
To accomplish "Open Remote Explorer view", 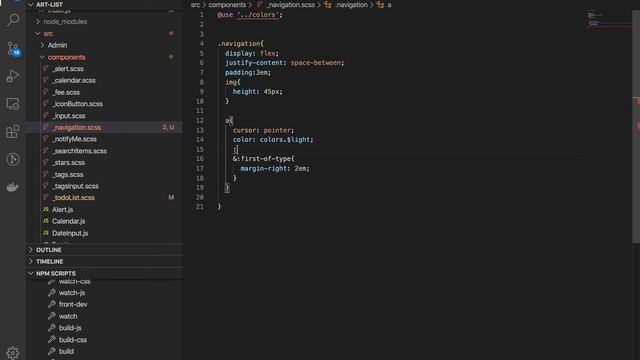I will 13,104.
